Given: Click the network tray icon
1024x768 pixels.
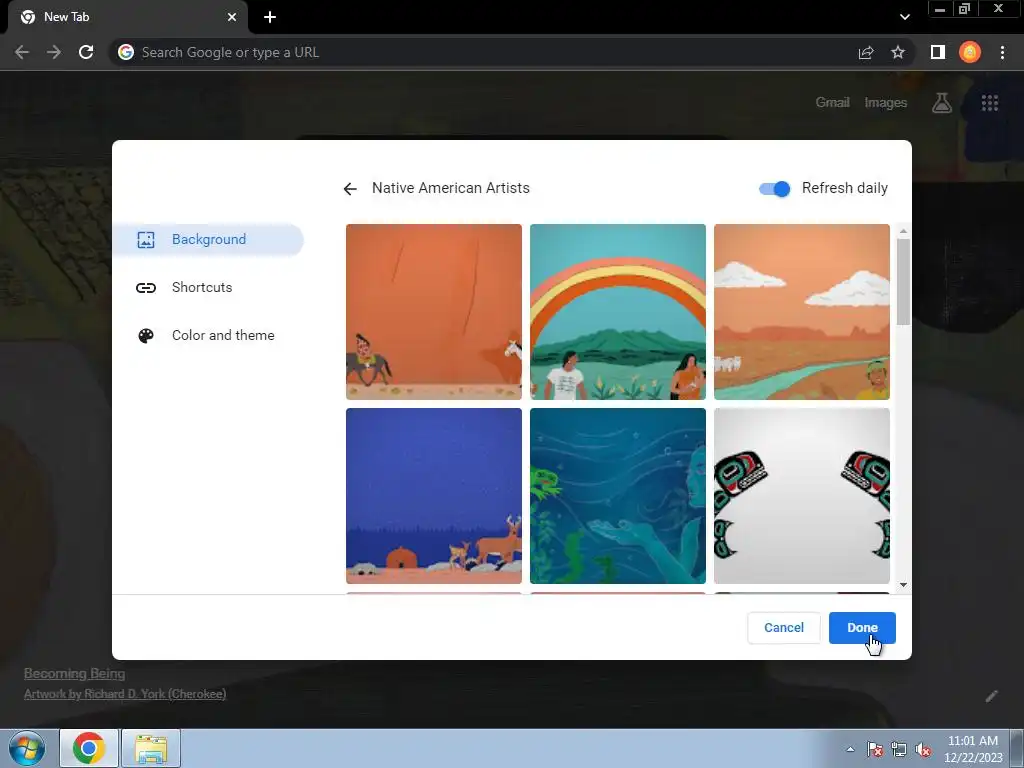Looking at the screenshot, I should 899,749.
